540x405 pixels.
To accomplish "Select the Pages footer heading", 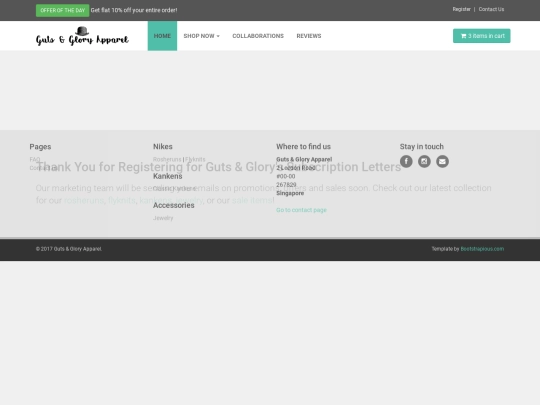I will pos(40,147).
